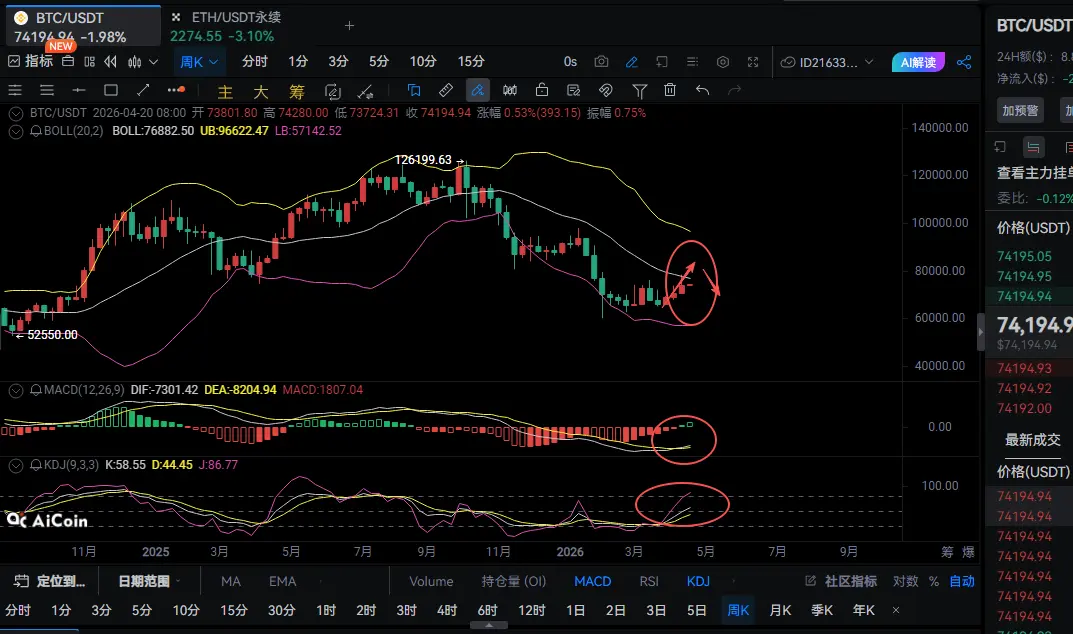Viewport: 1073px width, 634px height.
Task: Click the share icon beside AI解读
Action: tap(964, 62)
